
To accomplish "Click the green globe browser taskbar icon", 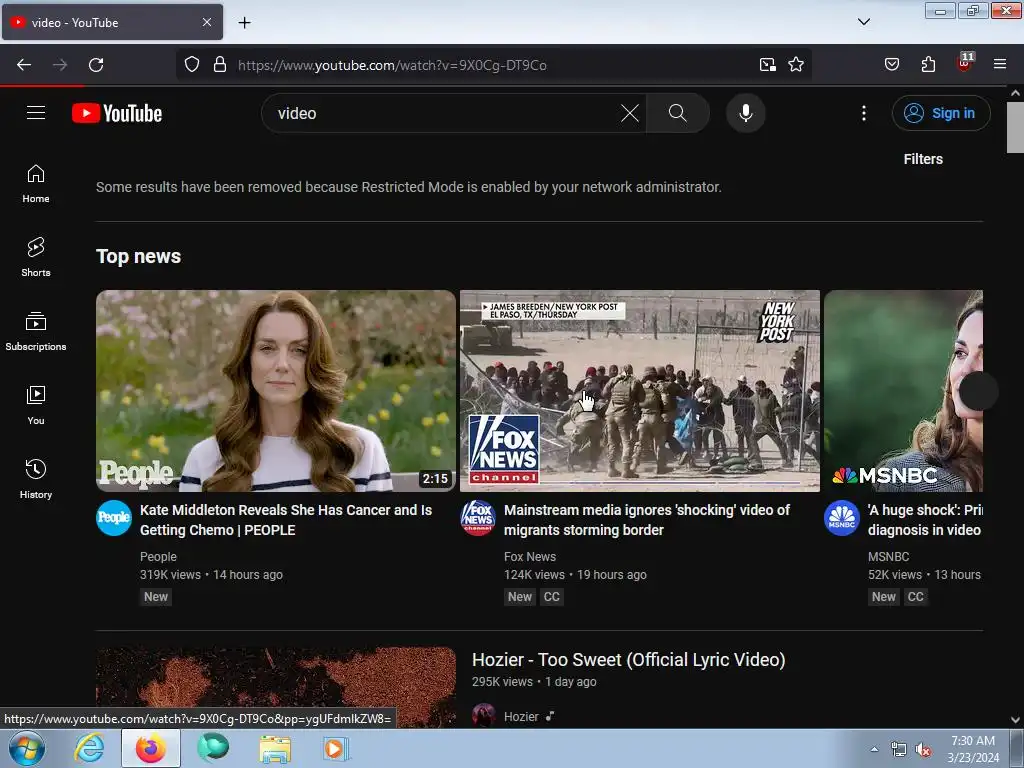I will [x=213, y=748].
